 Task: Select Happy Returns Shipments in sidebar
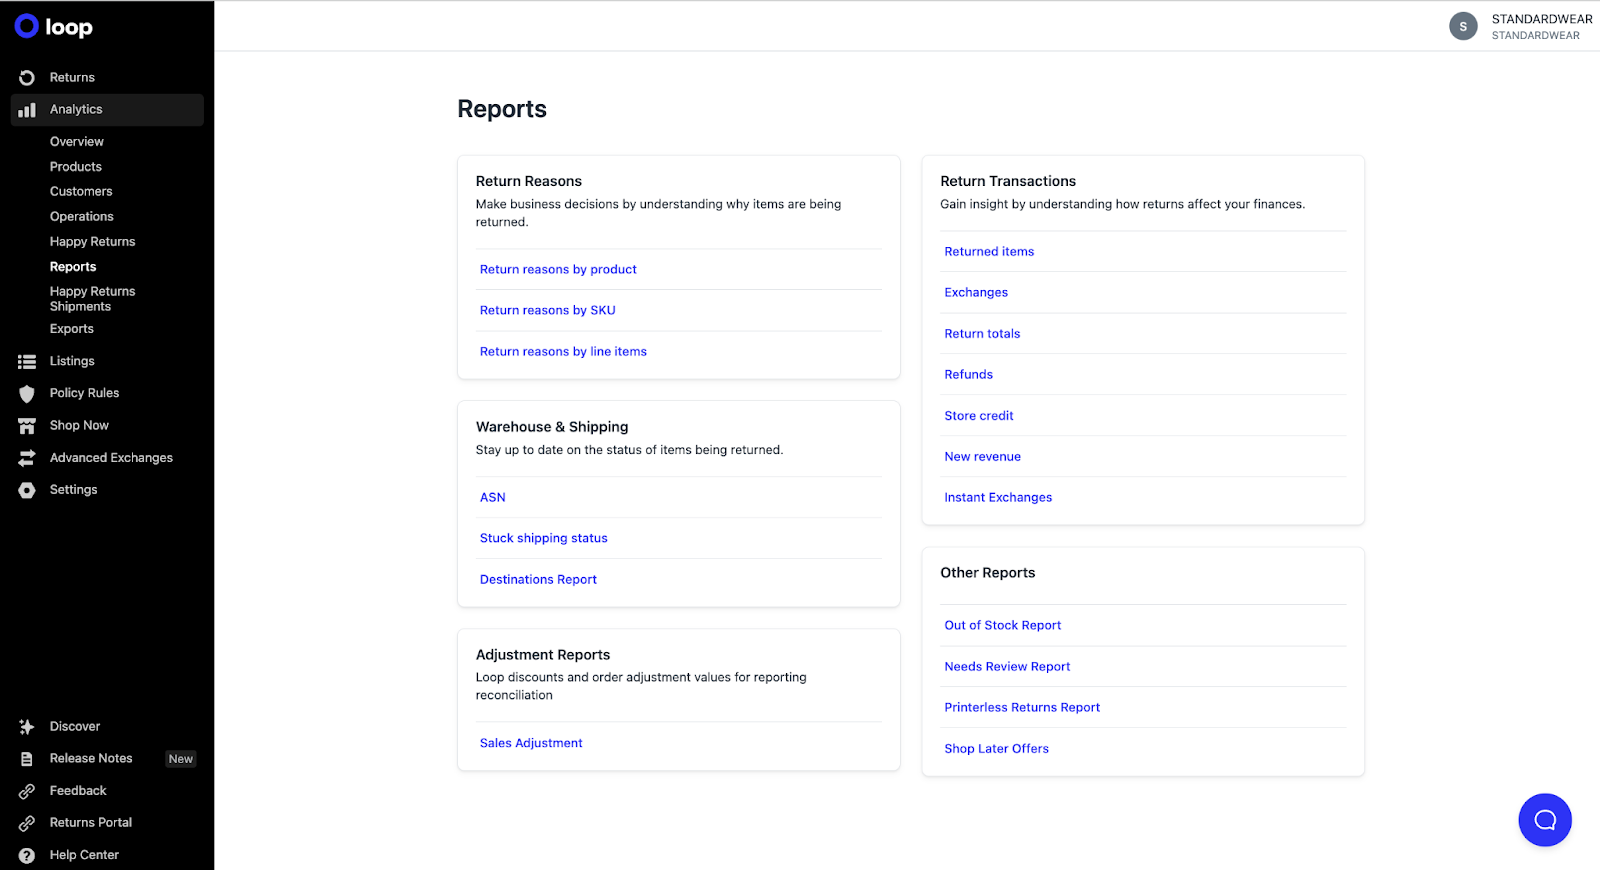(92, 299)
